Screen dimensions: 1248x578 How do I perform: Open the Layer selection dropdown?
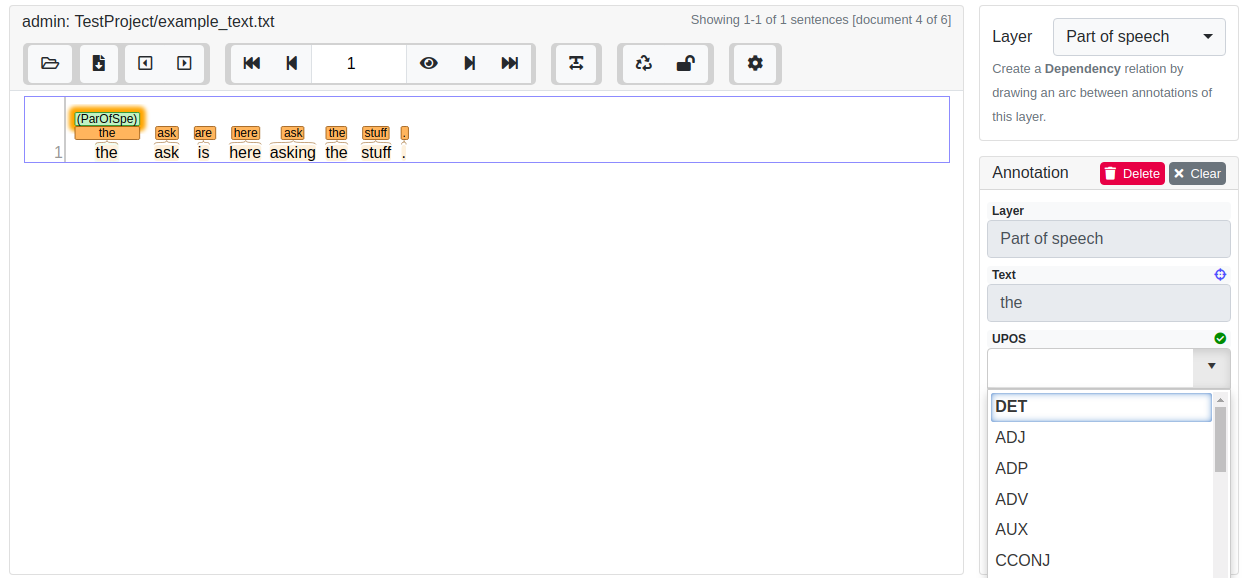pos(1139,37)
